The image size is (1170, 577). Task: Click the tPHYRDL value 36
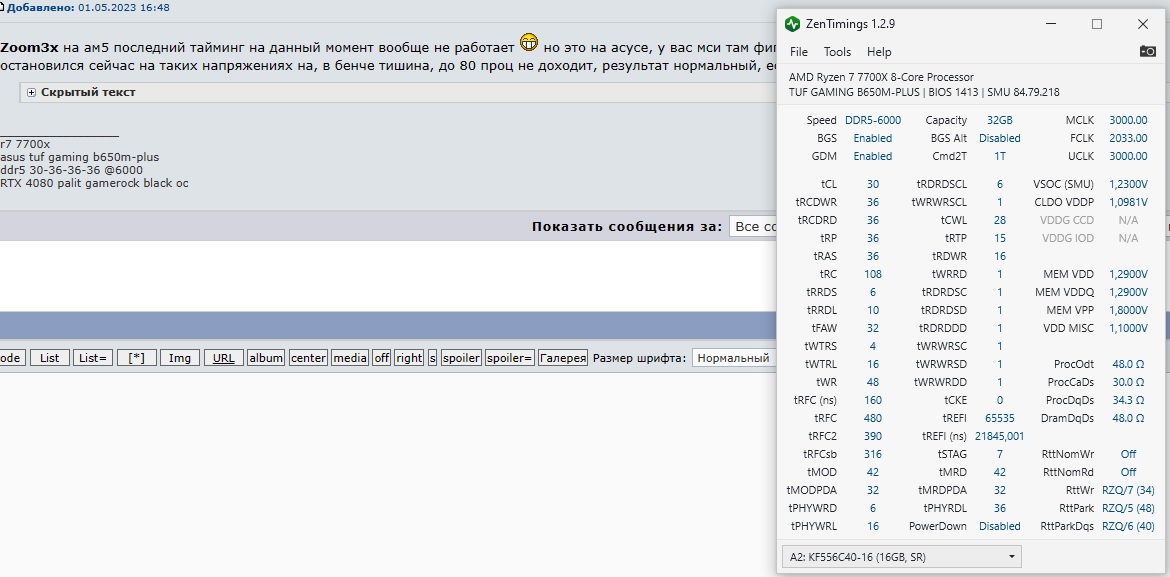pos(1000,508)
